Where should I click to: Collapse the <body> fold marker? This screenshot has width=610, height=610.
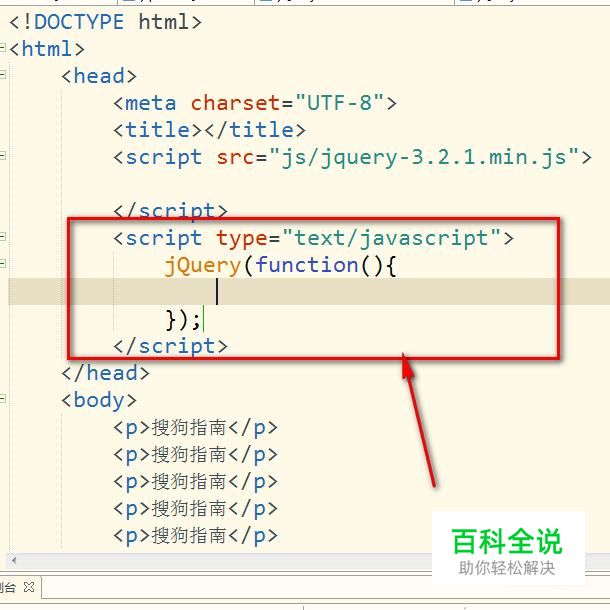click(2, 399)
